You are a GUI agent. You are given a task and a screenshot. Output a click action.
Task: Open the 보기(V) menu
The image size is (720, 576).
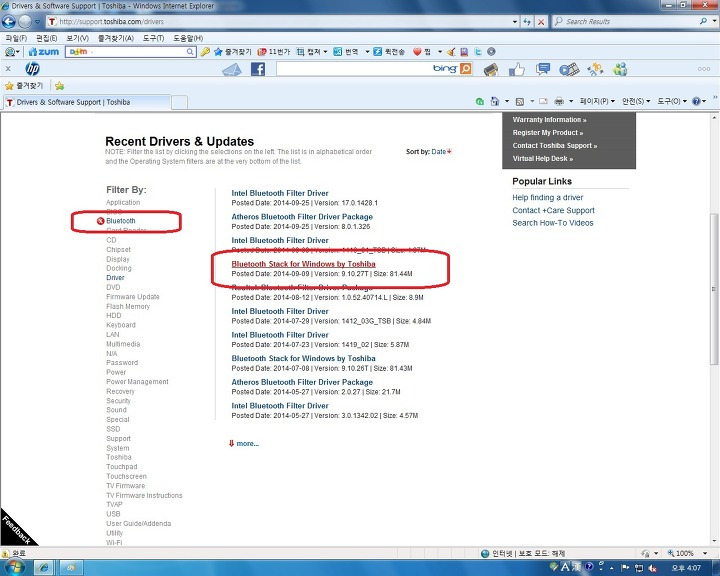[78, 38]
